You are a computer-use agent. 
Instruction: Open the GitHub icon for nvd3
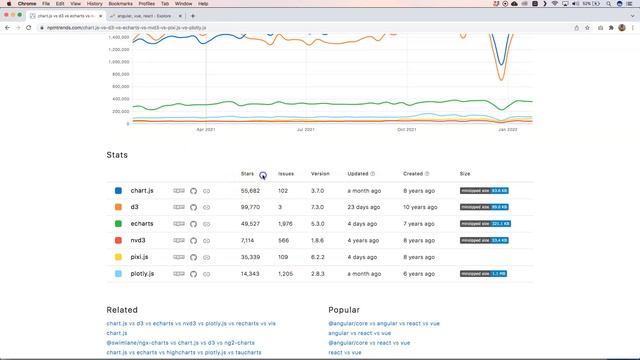click(193, 241)
